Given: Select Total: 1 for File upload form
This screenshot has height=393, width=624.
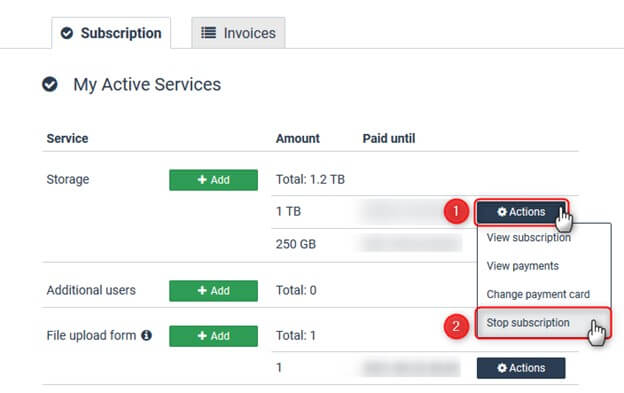Looking at the screenshot, I should point(296,335).
